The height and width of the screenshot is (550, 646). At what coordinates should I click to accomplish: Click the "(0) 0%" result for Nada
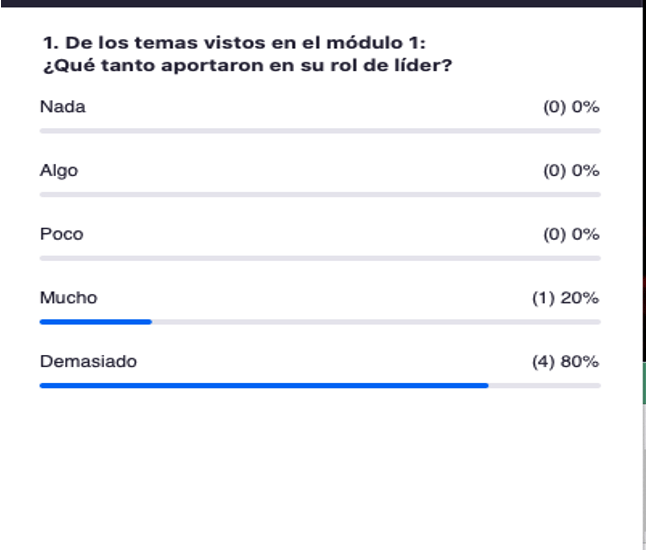[x=571, y=107]
